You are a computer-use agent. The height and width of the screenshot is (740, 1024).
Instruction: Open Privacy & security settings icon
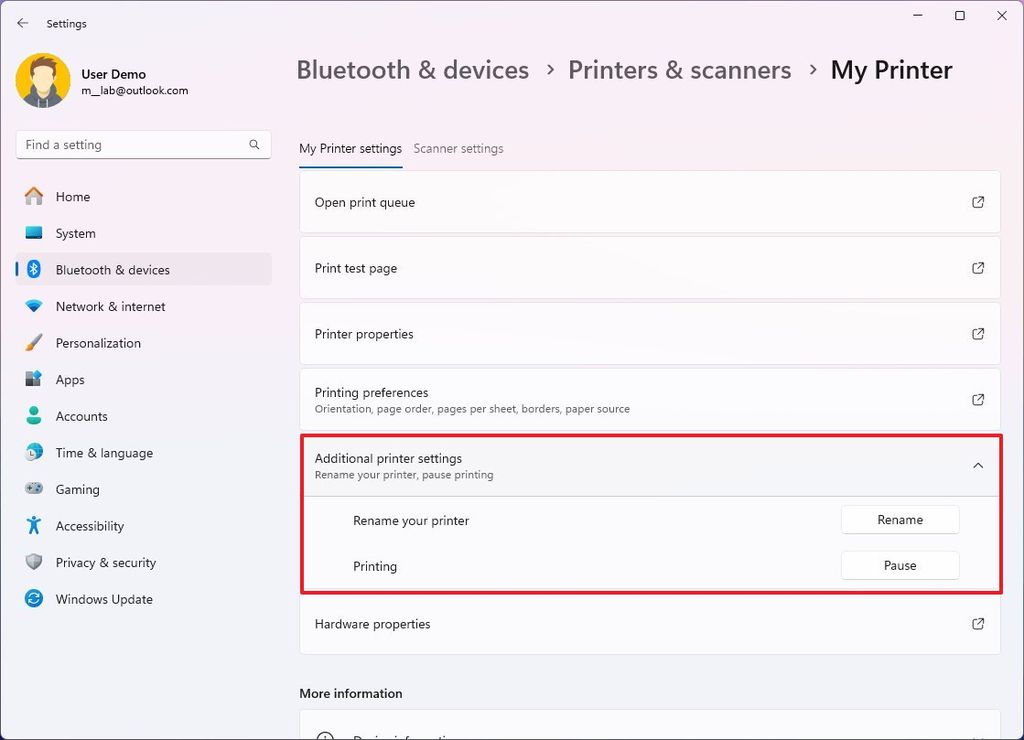[x=33, y=562]
